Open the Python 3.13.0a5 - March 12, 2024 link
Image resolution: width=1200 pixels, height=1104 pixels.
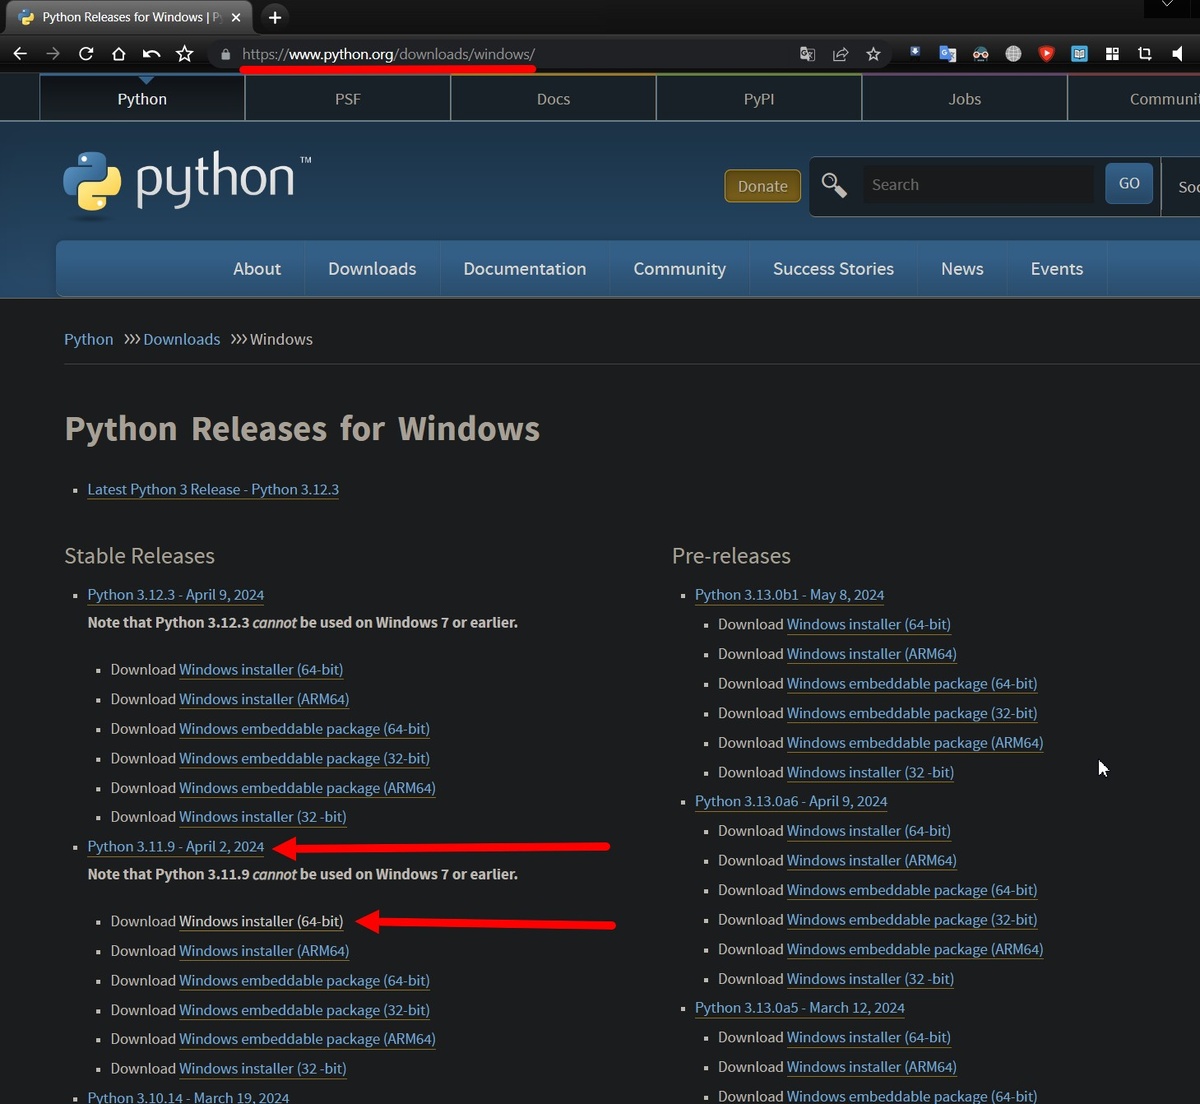click(800, 1008)
